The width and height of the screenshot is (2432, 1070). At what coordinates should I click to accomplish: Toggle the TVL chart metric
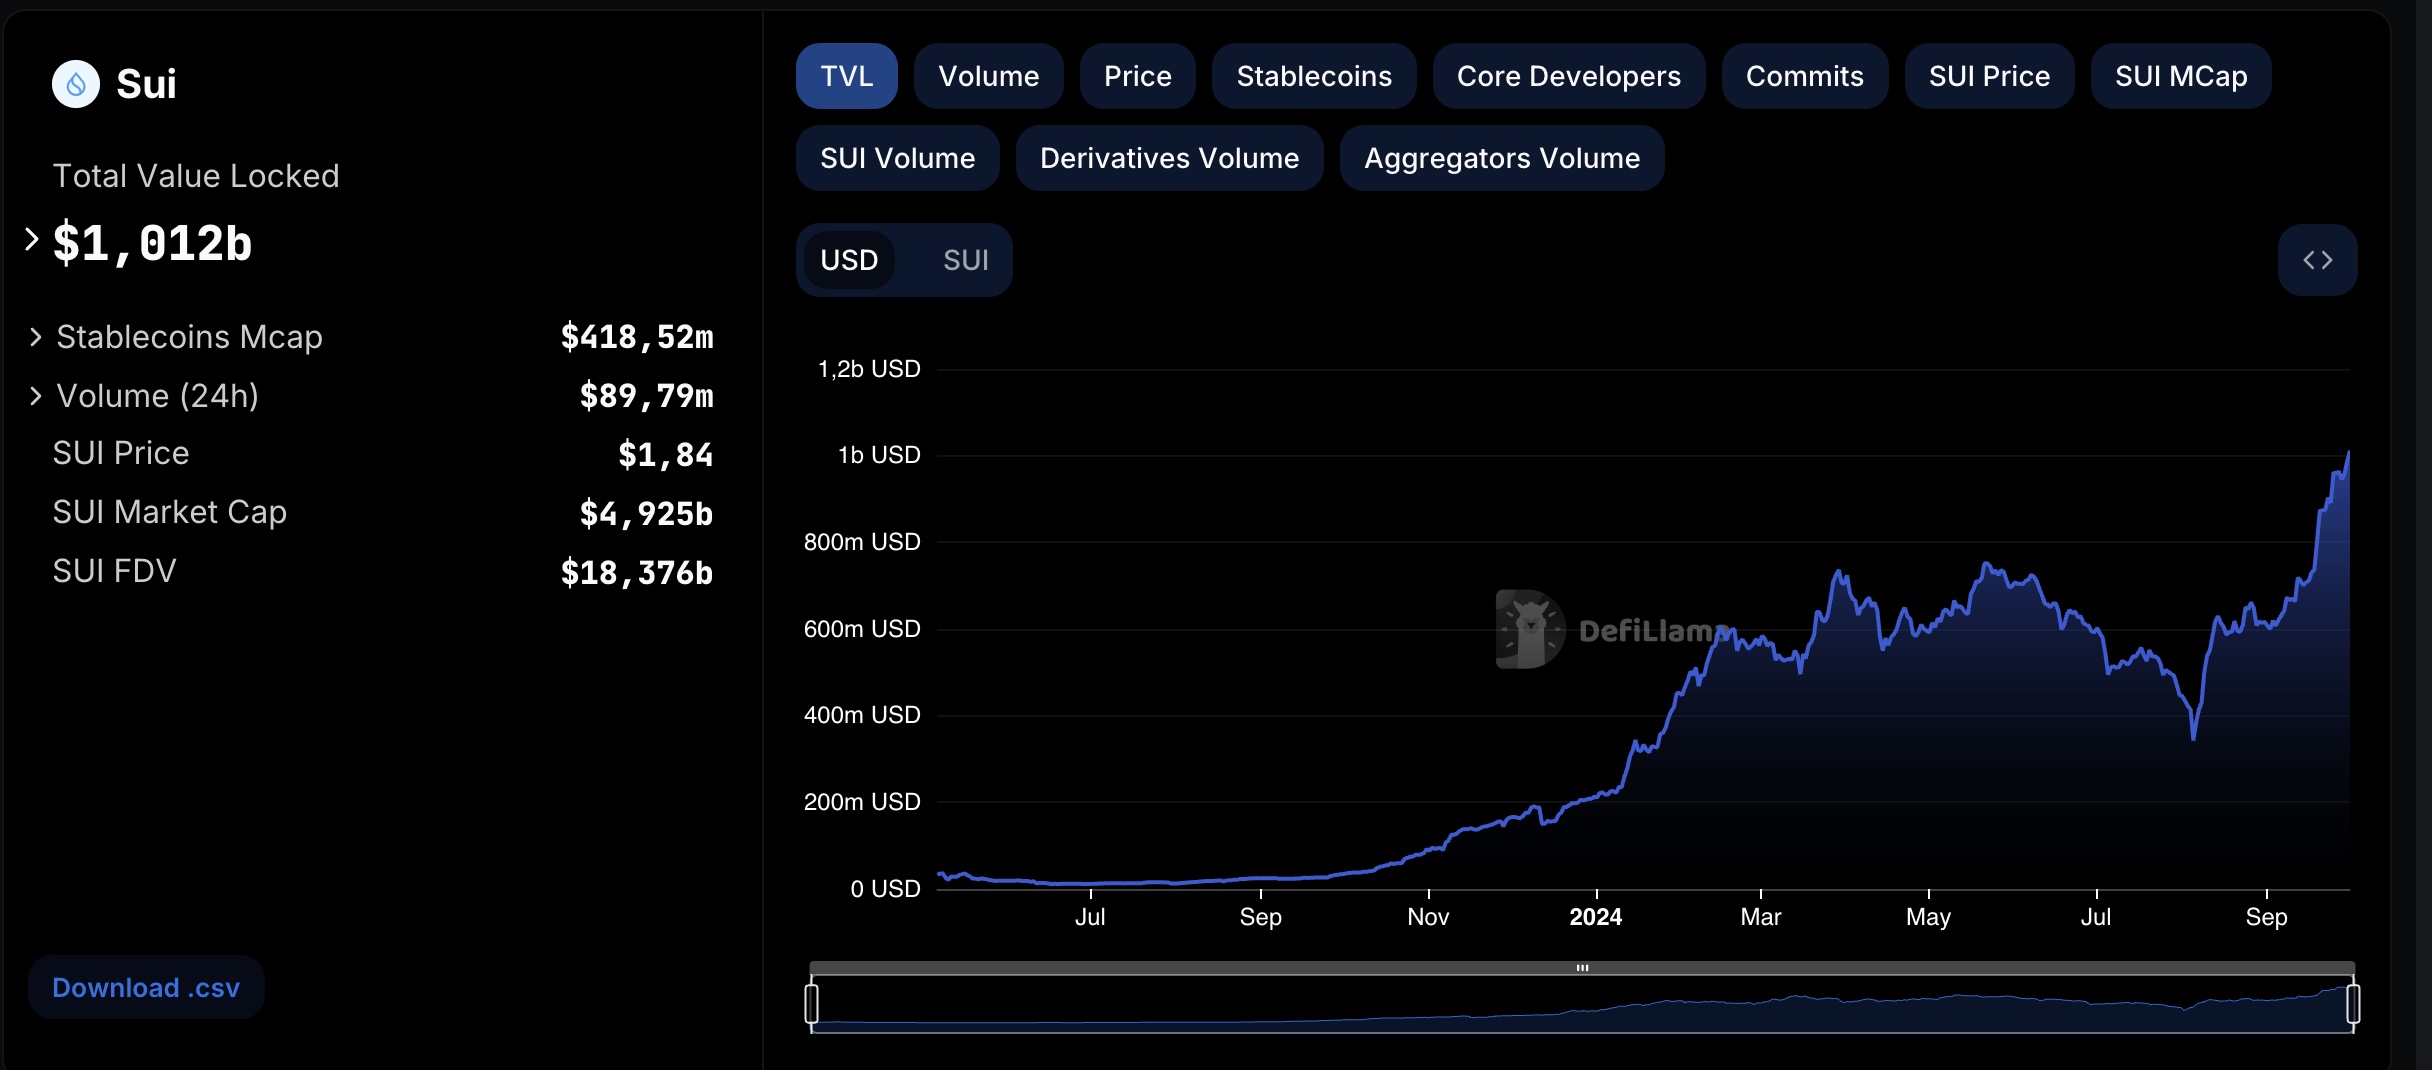[846, 76]
